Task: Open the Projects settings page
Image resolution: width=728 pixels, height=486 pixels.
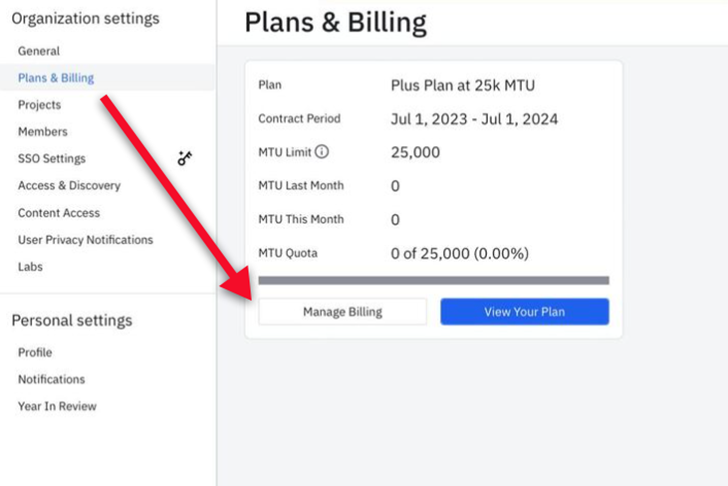Action: click(39, 105)
